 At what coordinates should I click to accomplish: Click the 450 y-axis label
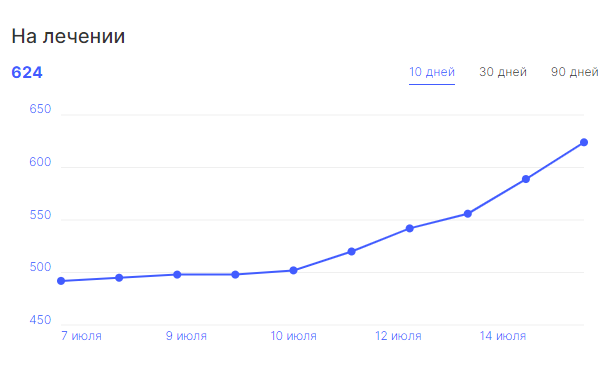pyautogui.click(x=40, y=320)
